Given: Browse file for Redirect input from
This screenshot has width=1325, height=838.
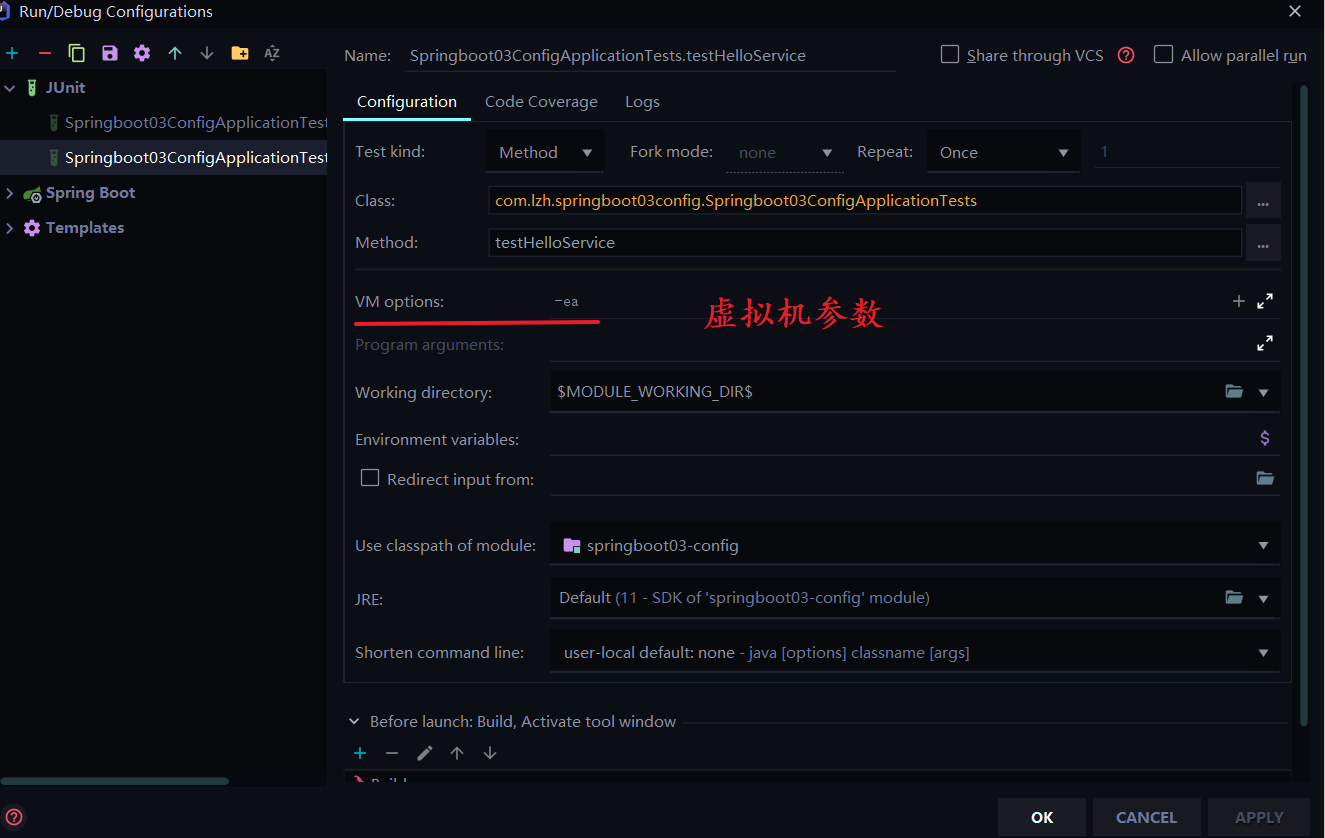Looking at the screenshot, I should pos(1265,479).
